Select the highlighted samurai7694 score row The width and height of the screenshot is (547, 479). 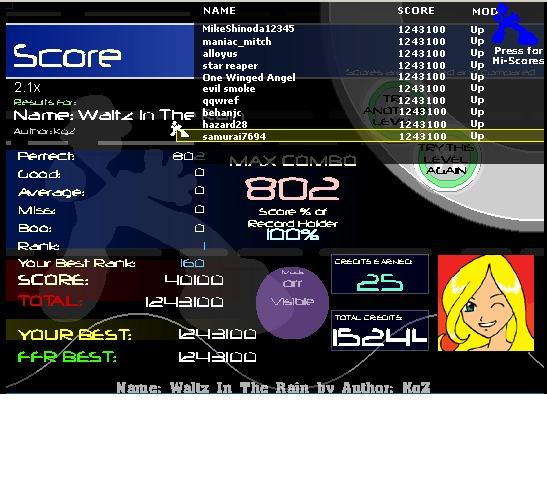(360, 136)
